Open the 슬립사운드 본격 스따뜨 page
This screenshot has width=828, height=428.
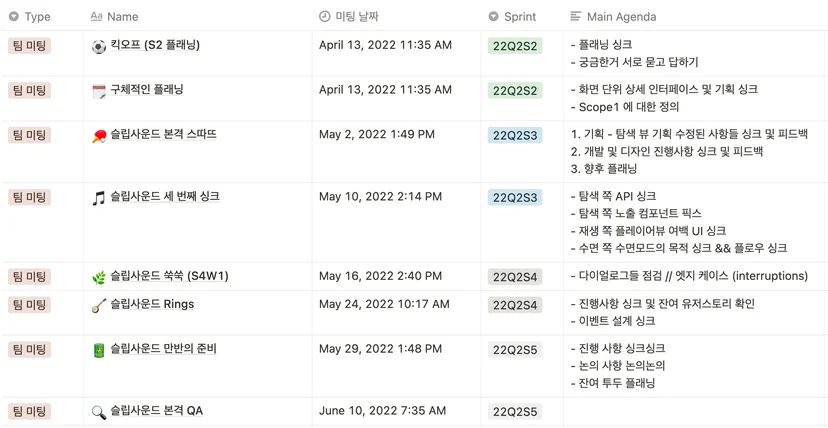(x=164, y=135)
